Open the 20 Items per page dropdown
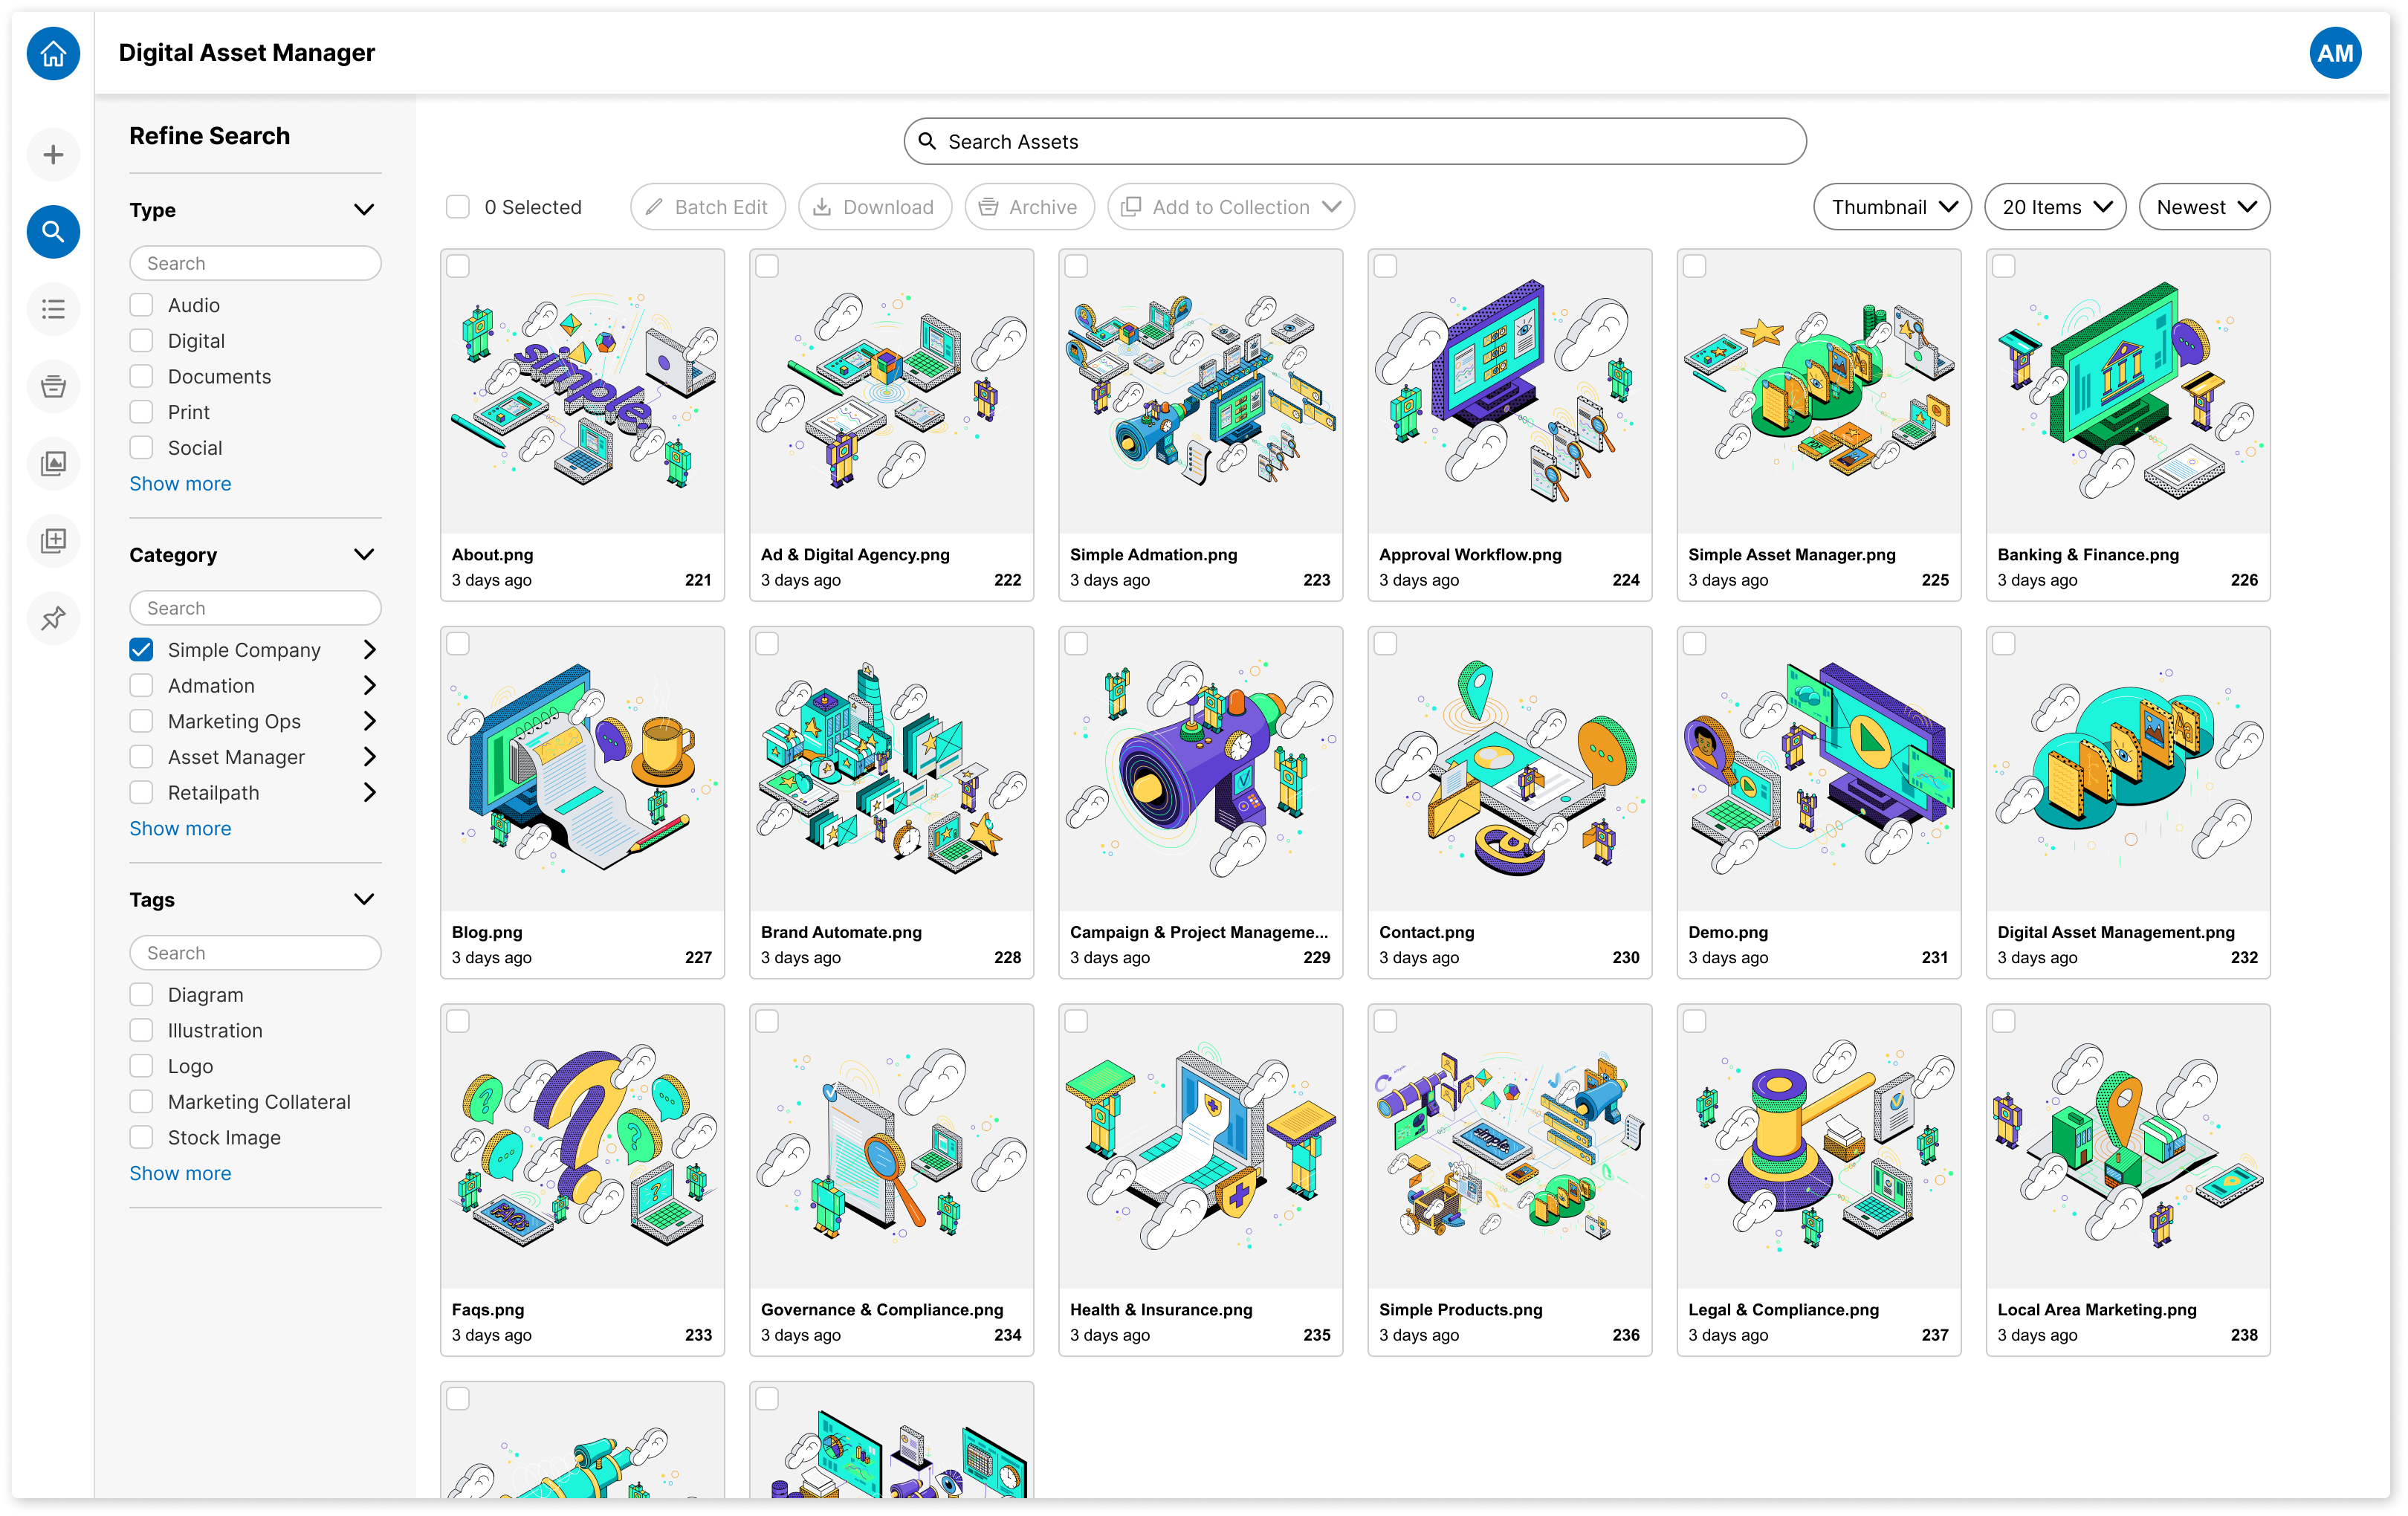This screenshot has height=1516, width=2408. pyautogui.click(x=2054, y=207)
